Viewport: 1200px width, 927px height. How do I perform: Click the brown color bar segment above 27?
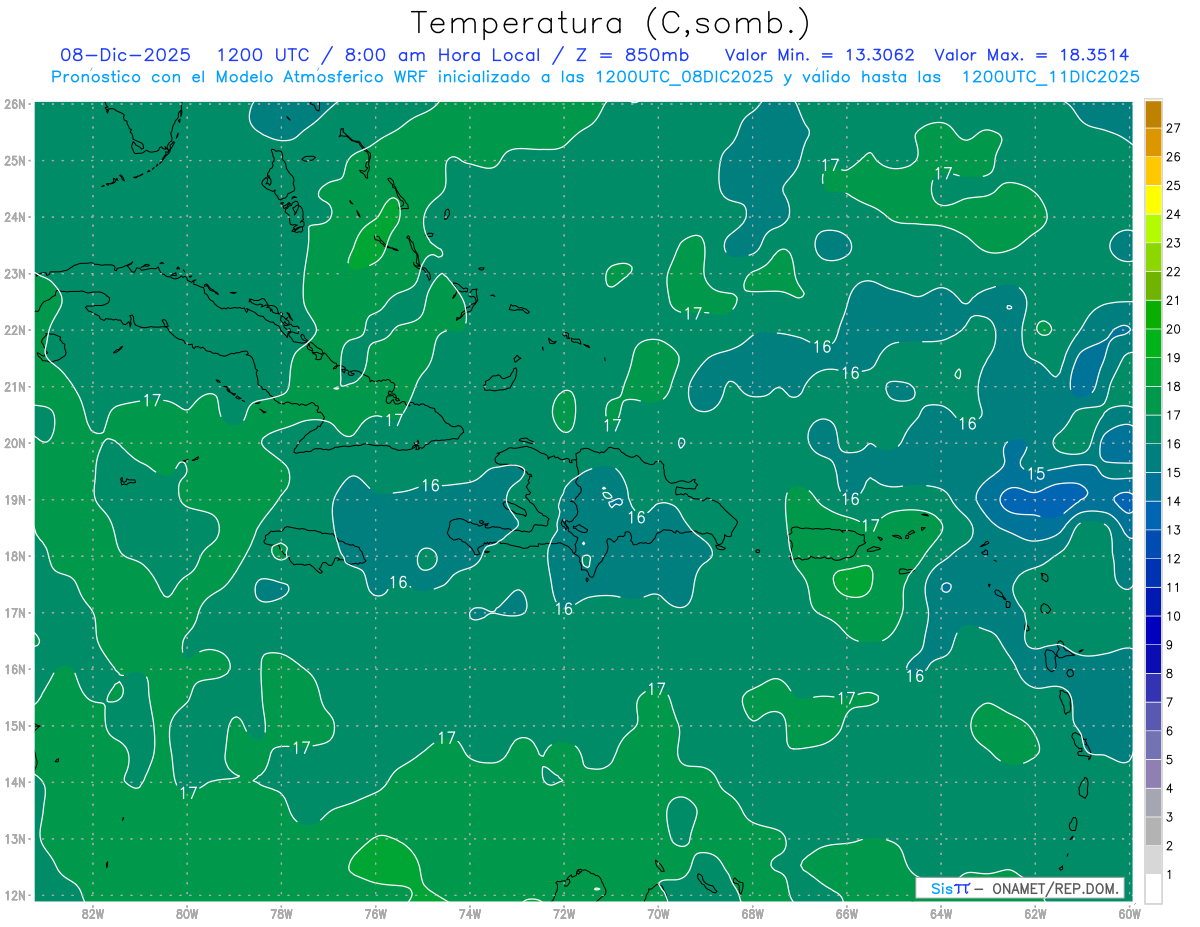1153,114
